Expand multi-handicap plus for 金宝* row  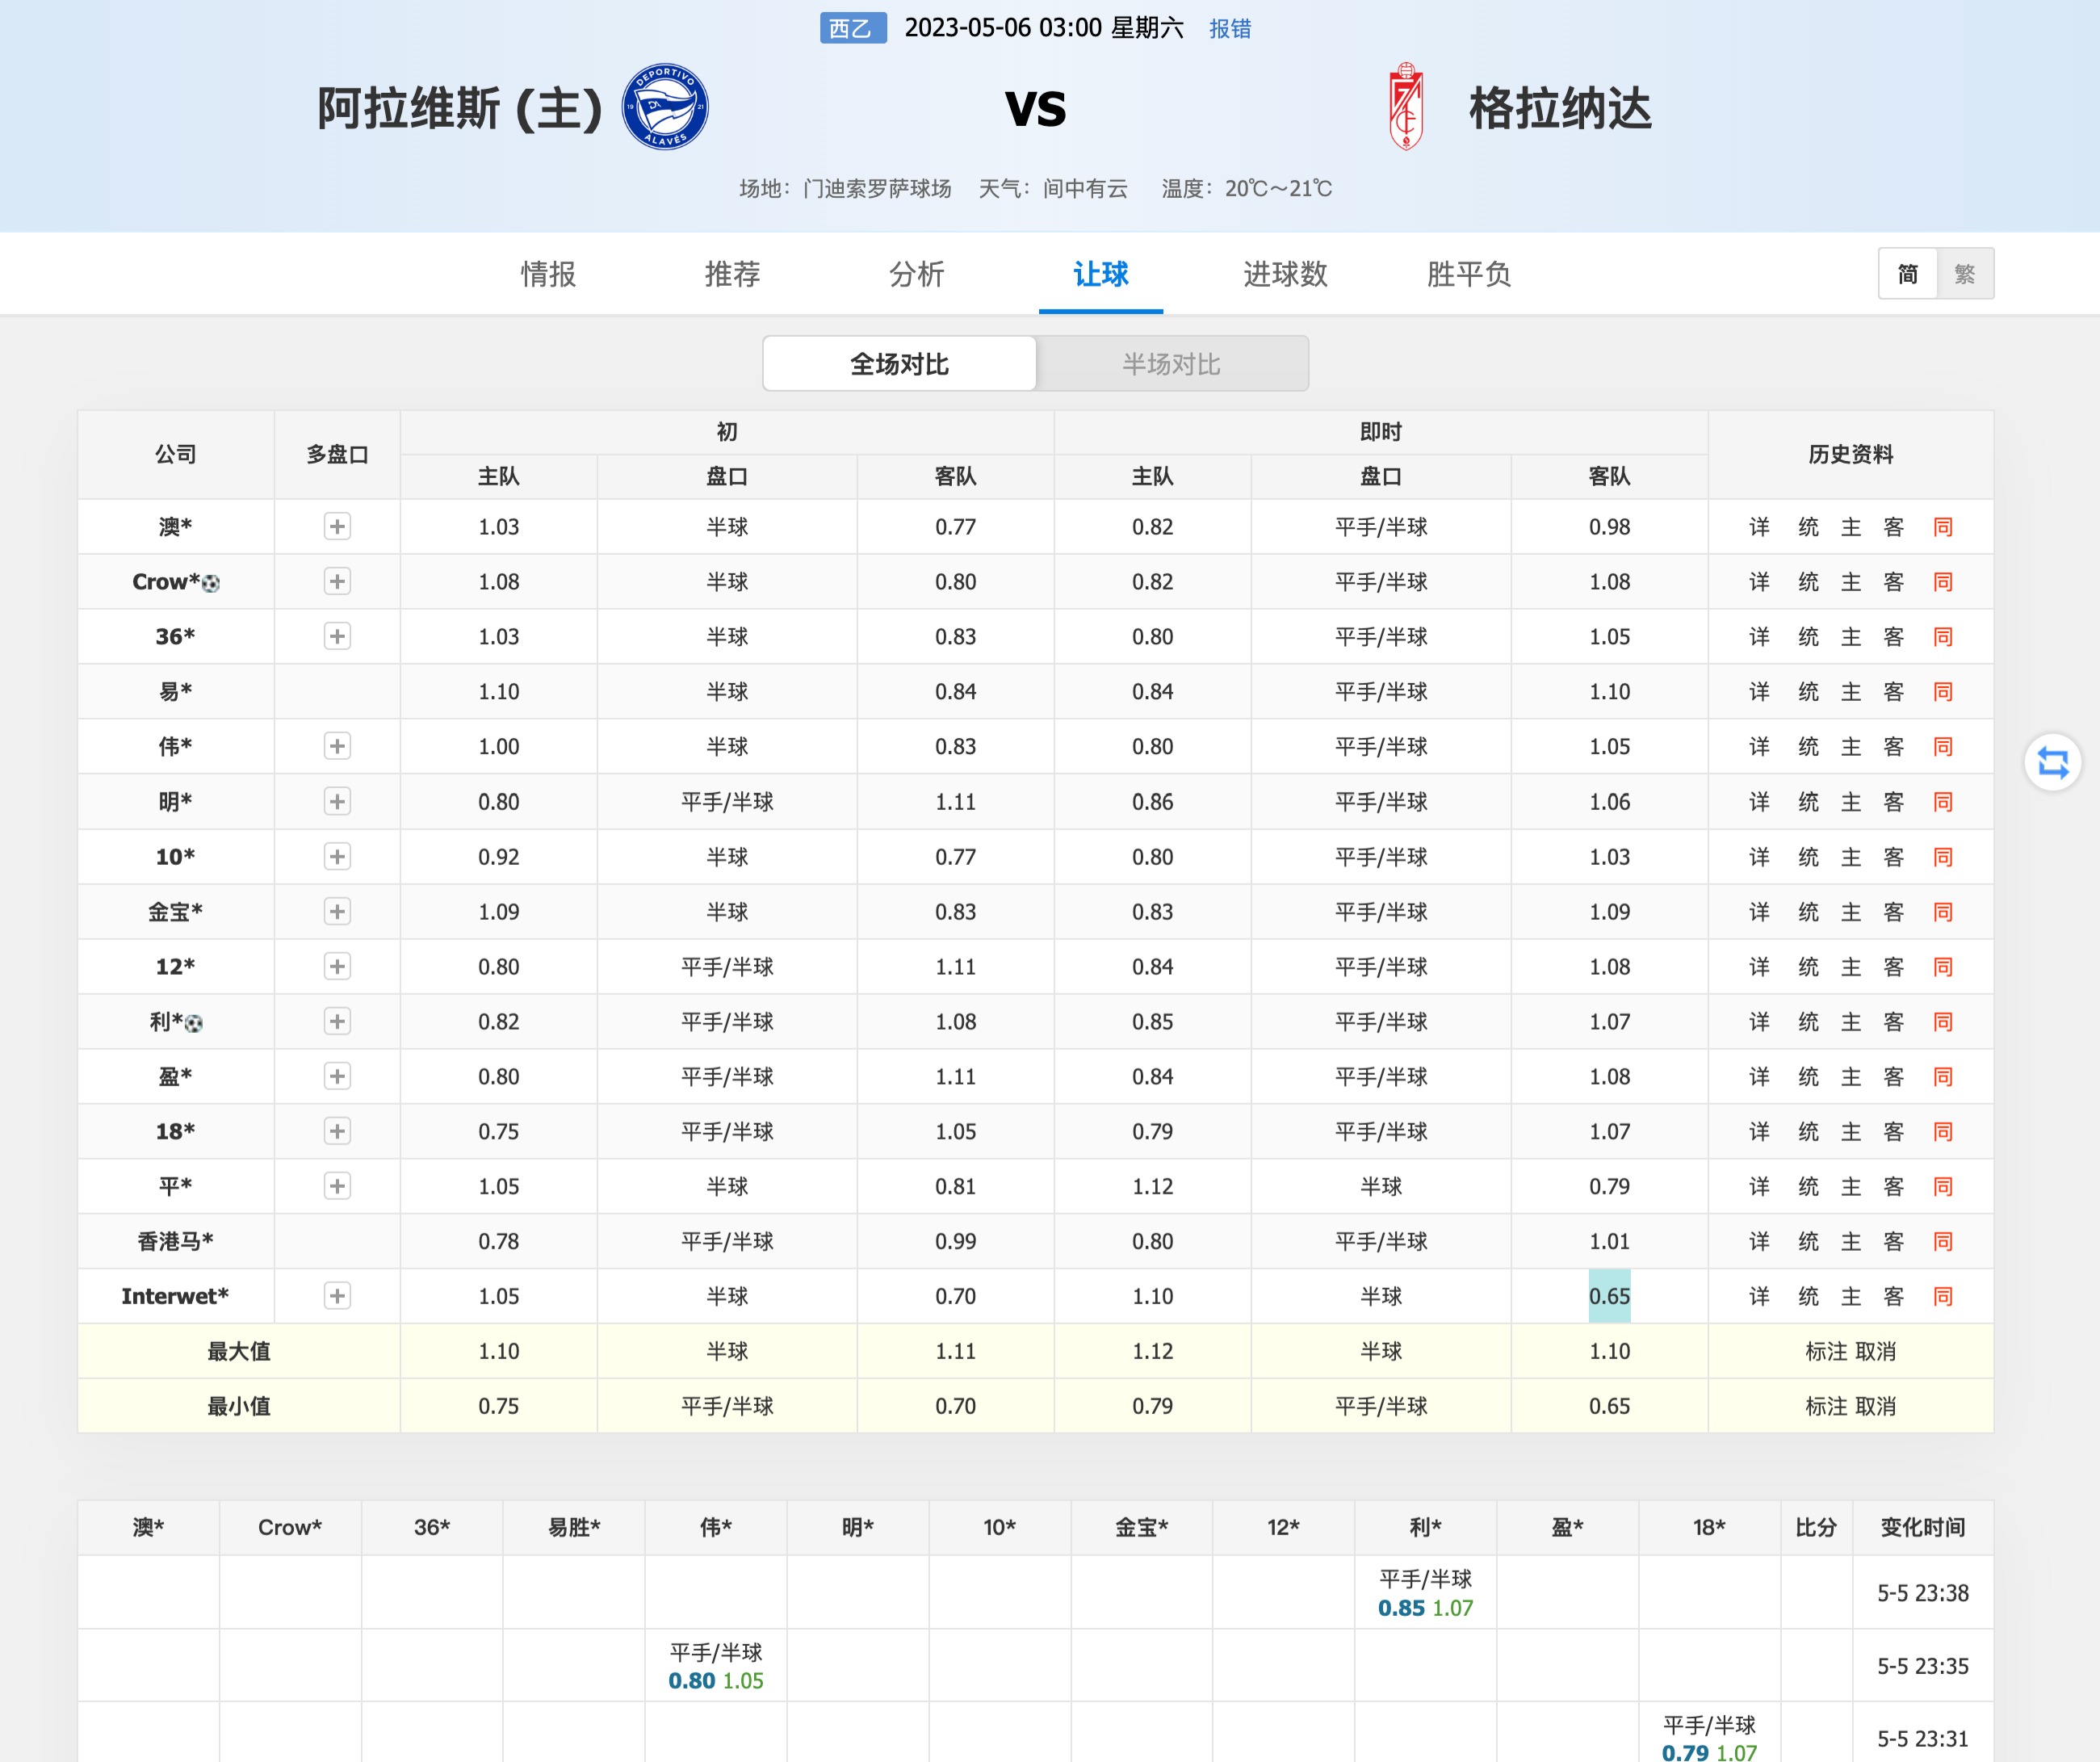click(337, 912)
